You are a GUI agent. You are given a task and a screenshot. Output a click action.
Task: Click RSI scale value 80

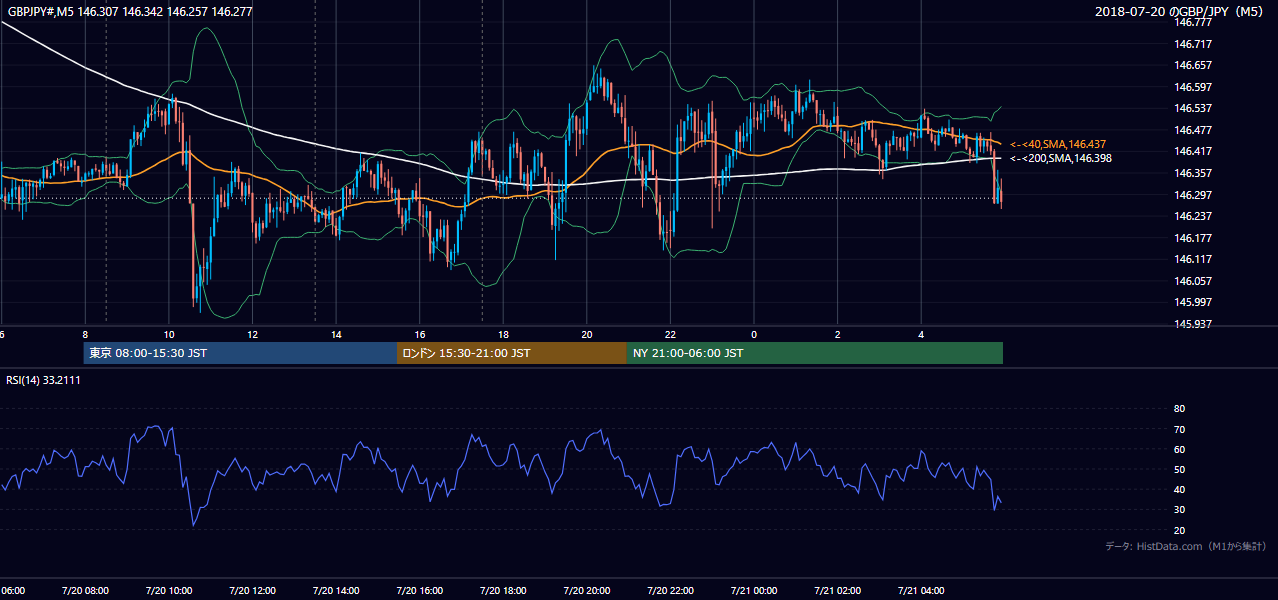(1179, 409)
